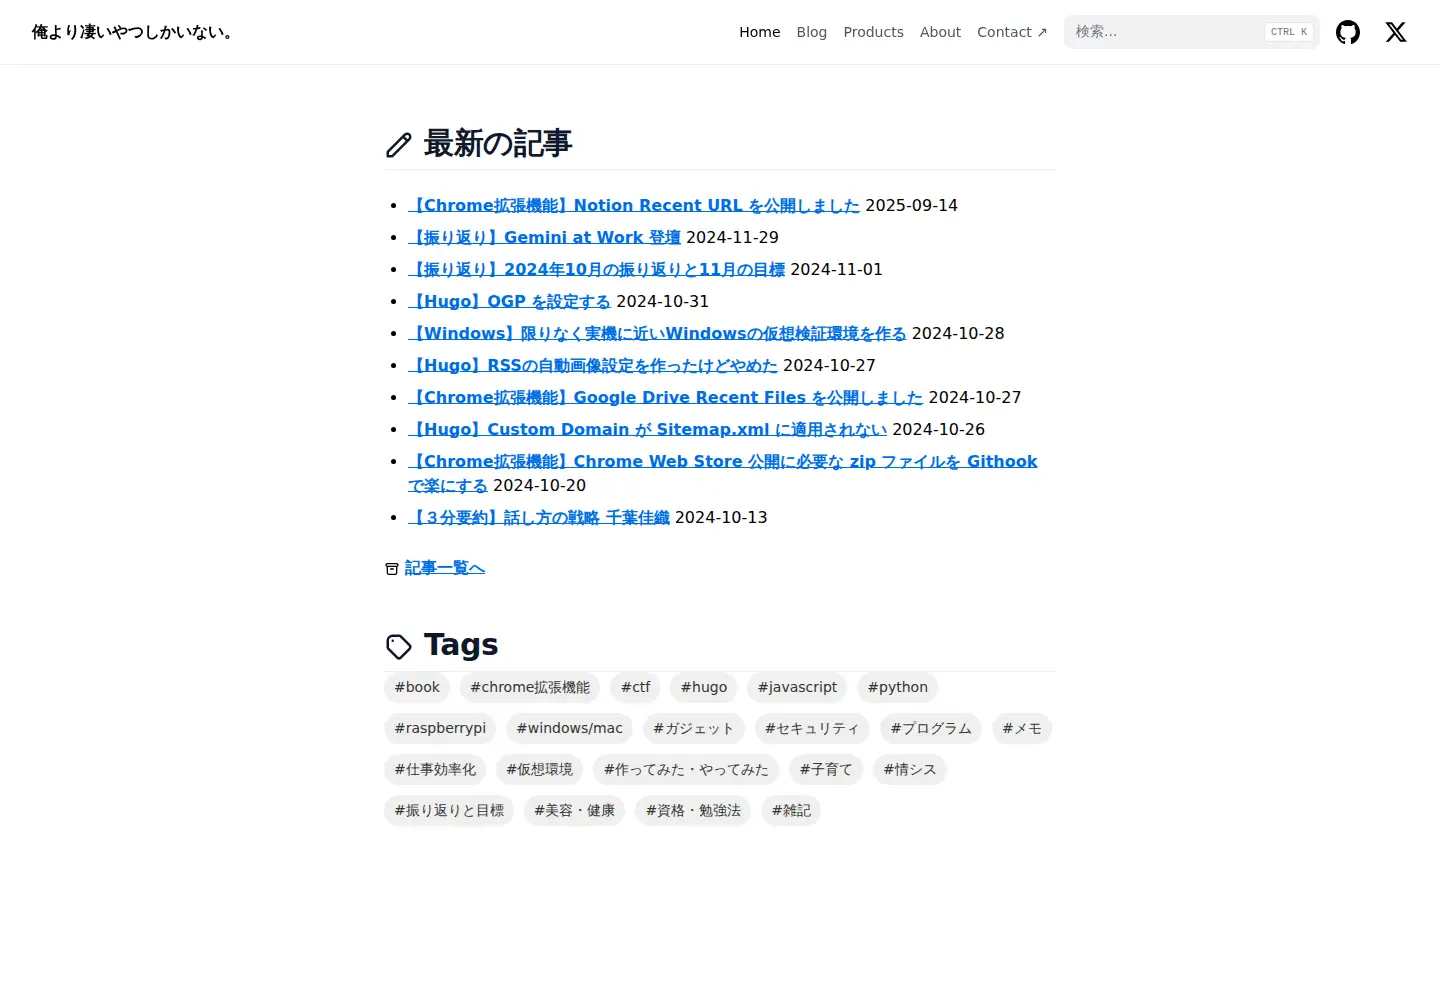
Task: Open the Notion Recent URL article
Action: click(x=634, y=205)
